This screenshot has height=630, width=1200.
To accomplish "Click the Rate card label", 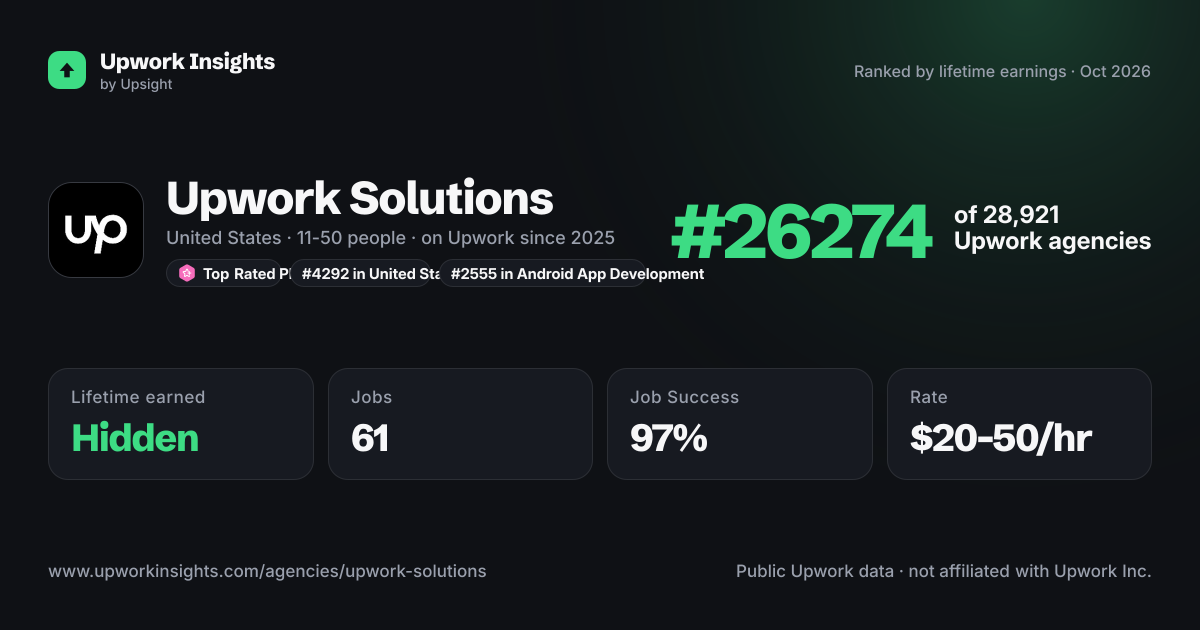I will tap(929, 397).
